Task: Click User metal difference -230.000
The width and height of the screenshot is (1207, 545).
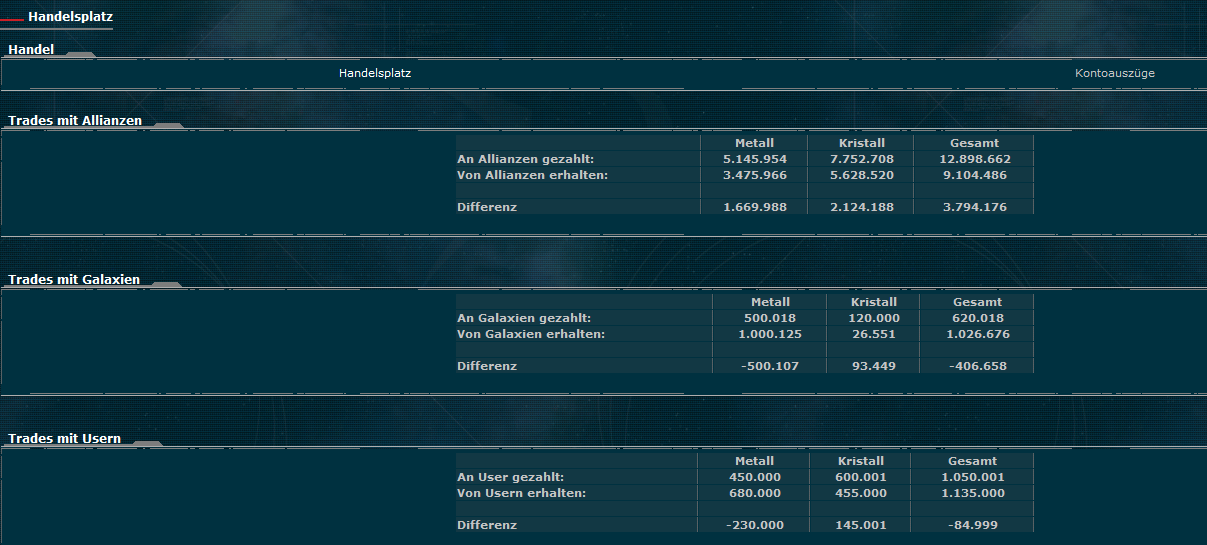Action: pos(755,525)
